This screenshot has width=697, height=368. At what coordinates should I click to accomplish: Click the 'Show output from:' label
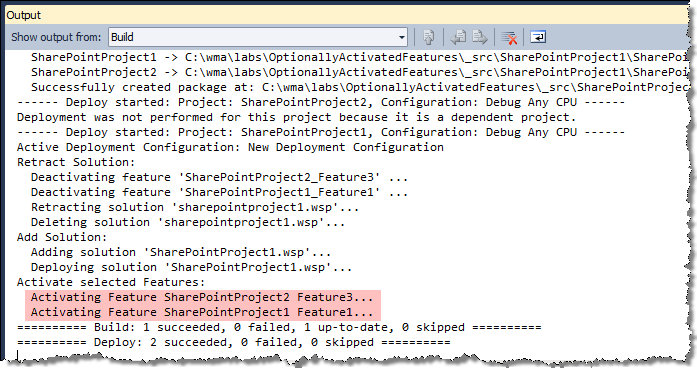click(x=56, y=37)
